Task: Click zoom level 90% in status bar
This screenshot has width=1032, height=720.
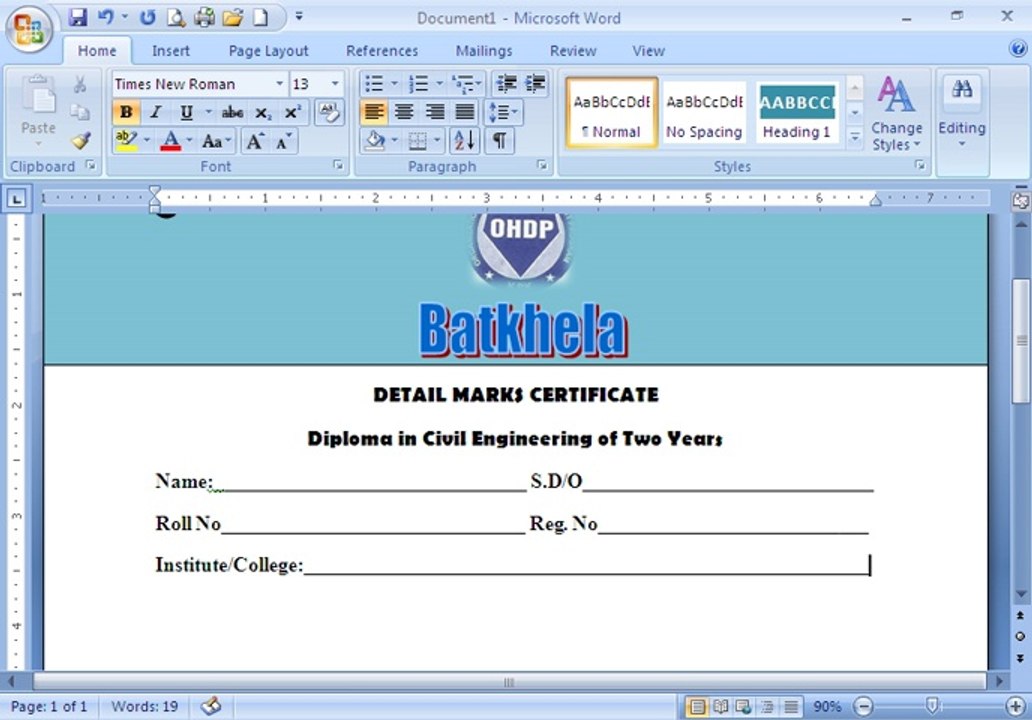Action: click(827, 707)
